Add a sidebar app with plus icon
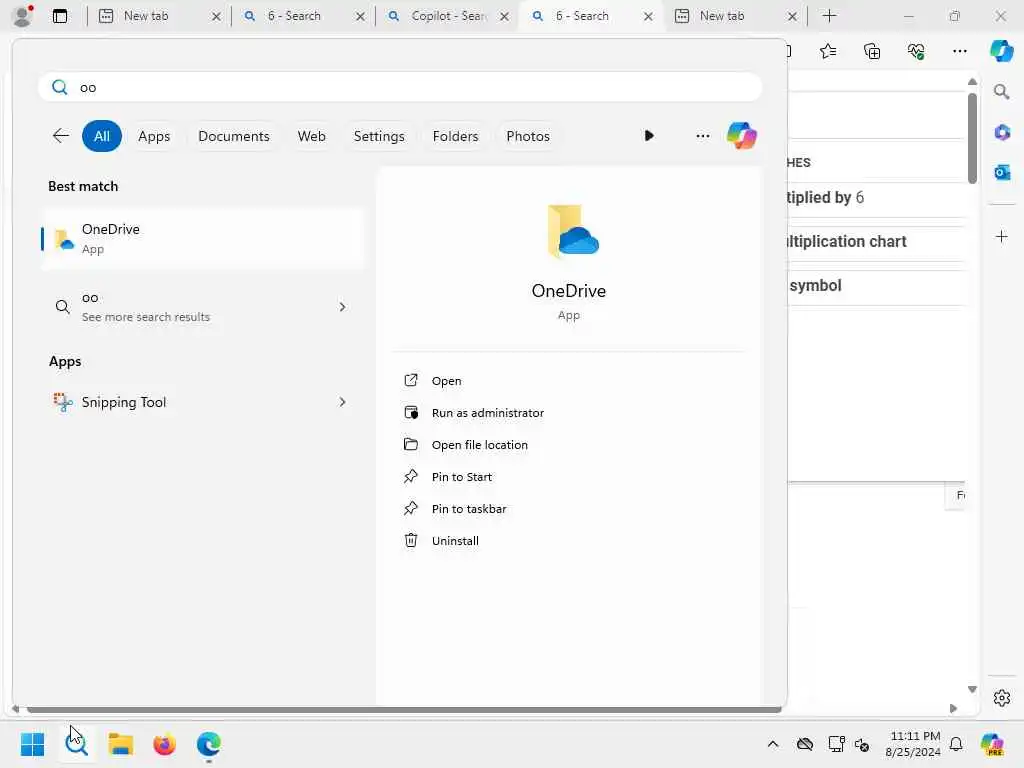The width and height of the screenshot is (1024, 768). pos(1002,236)
